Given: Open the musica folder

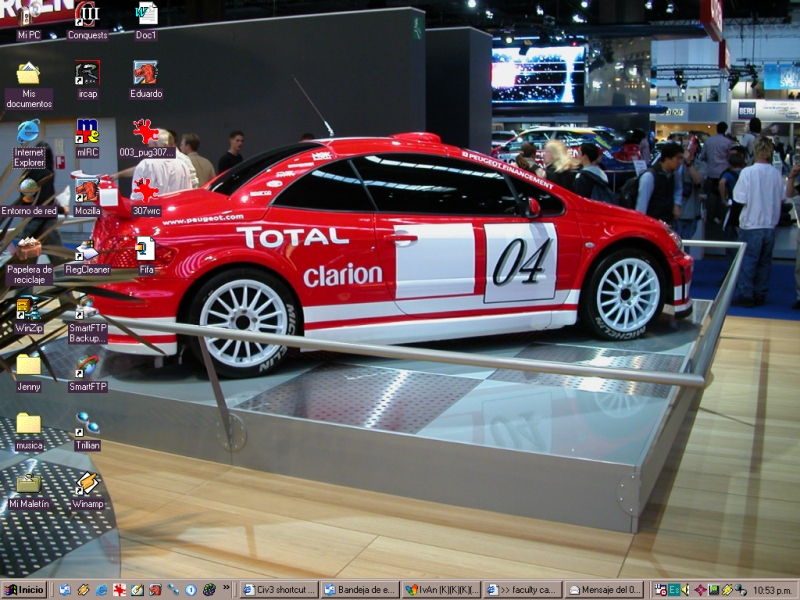Looking at the screenshot, I should pyautogui.click(x=28, y=425).
